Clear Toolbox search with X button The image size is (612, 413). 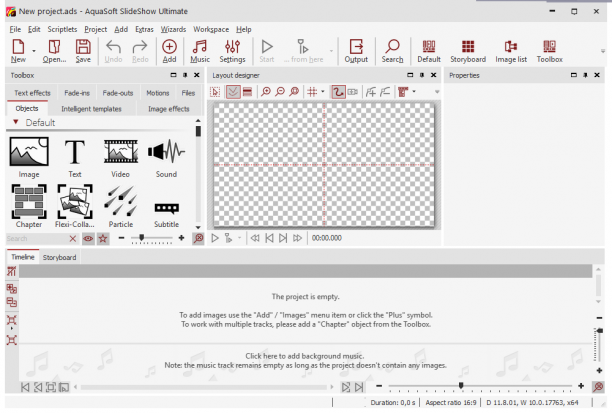[x=73, y=239]
